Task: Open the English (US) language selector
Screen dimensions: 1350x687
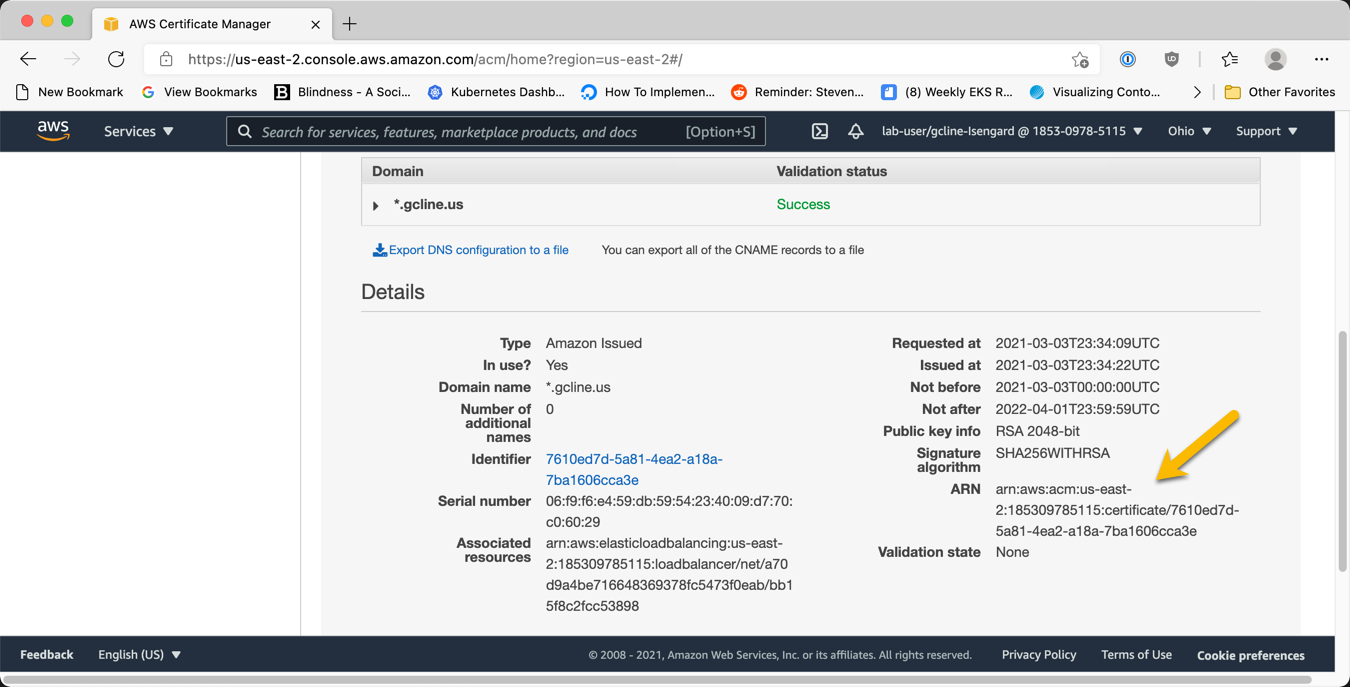Action: tap(138, 654)
